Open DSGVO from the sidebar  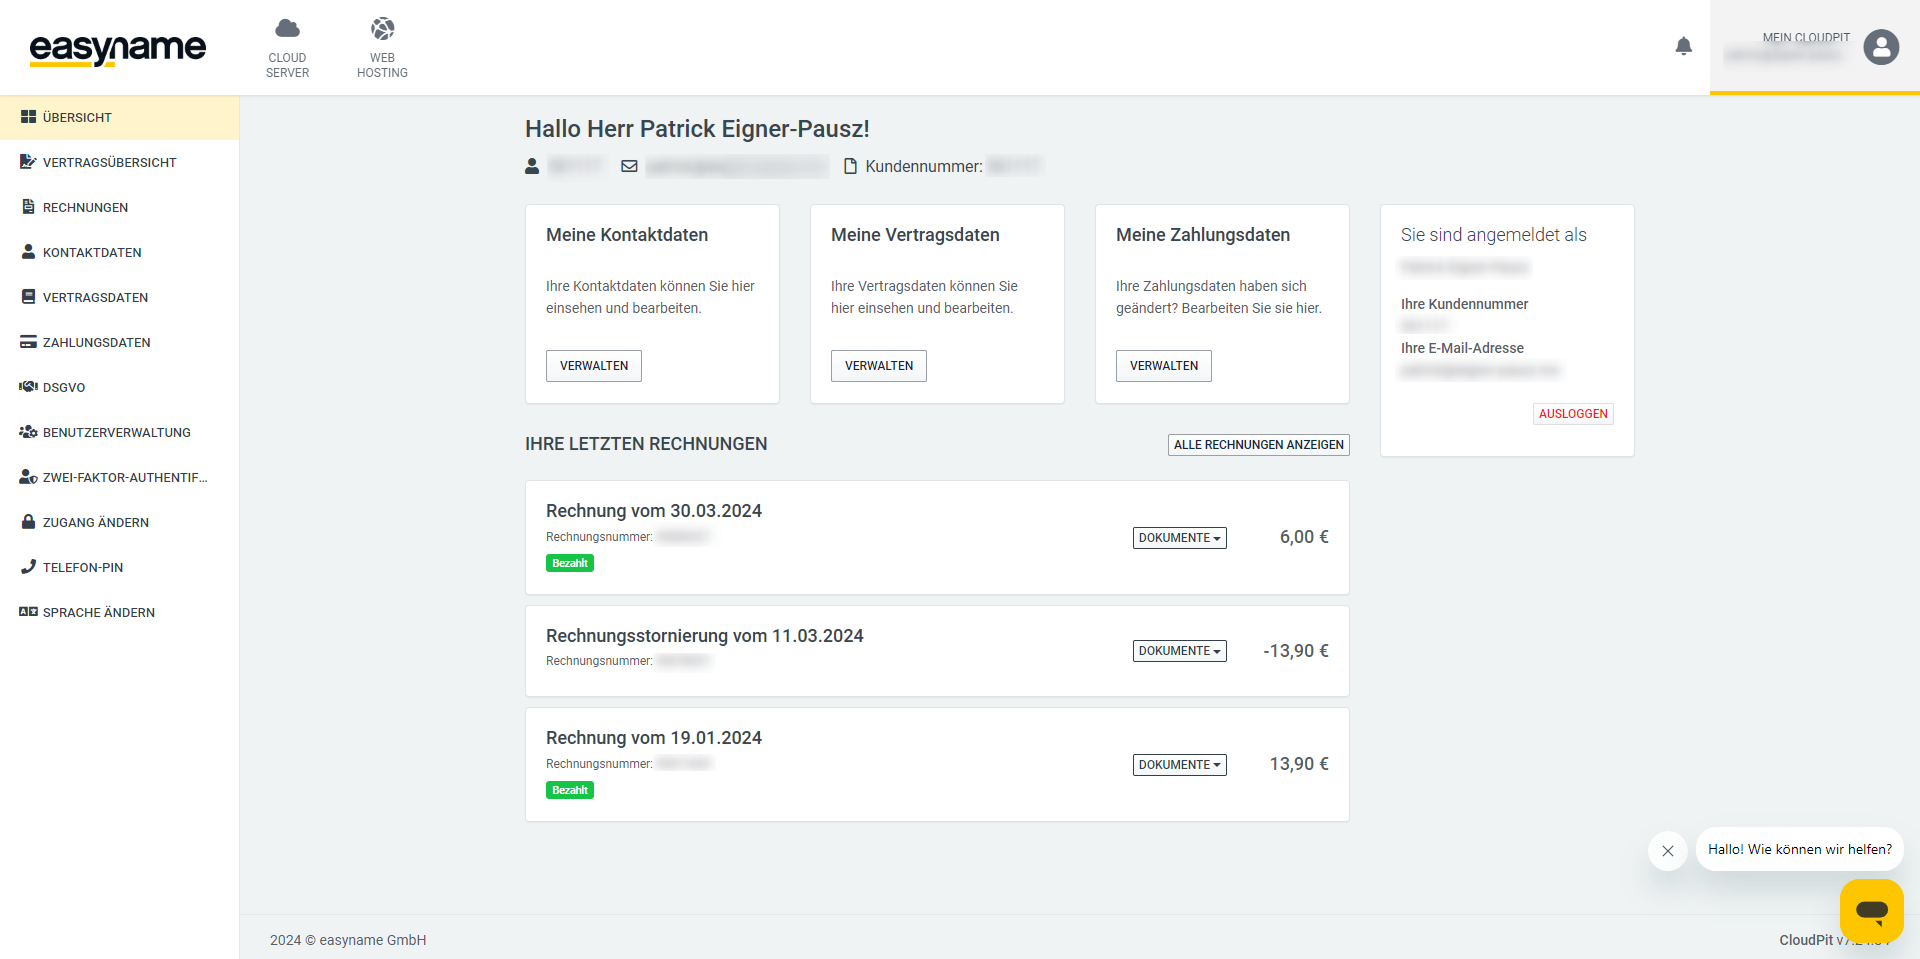[x=64, y=388]
